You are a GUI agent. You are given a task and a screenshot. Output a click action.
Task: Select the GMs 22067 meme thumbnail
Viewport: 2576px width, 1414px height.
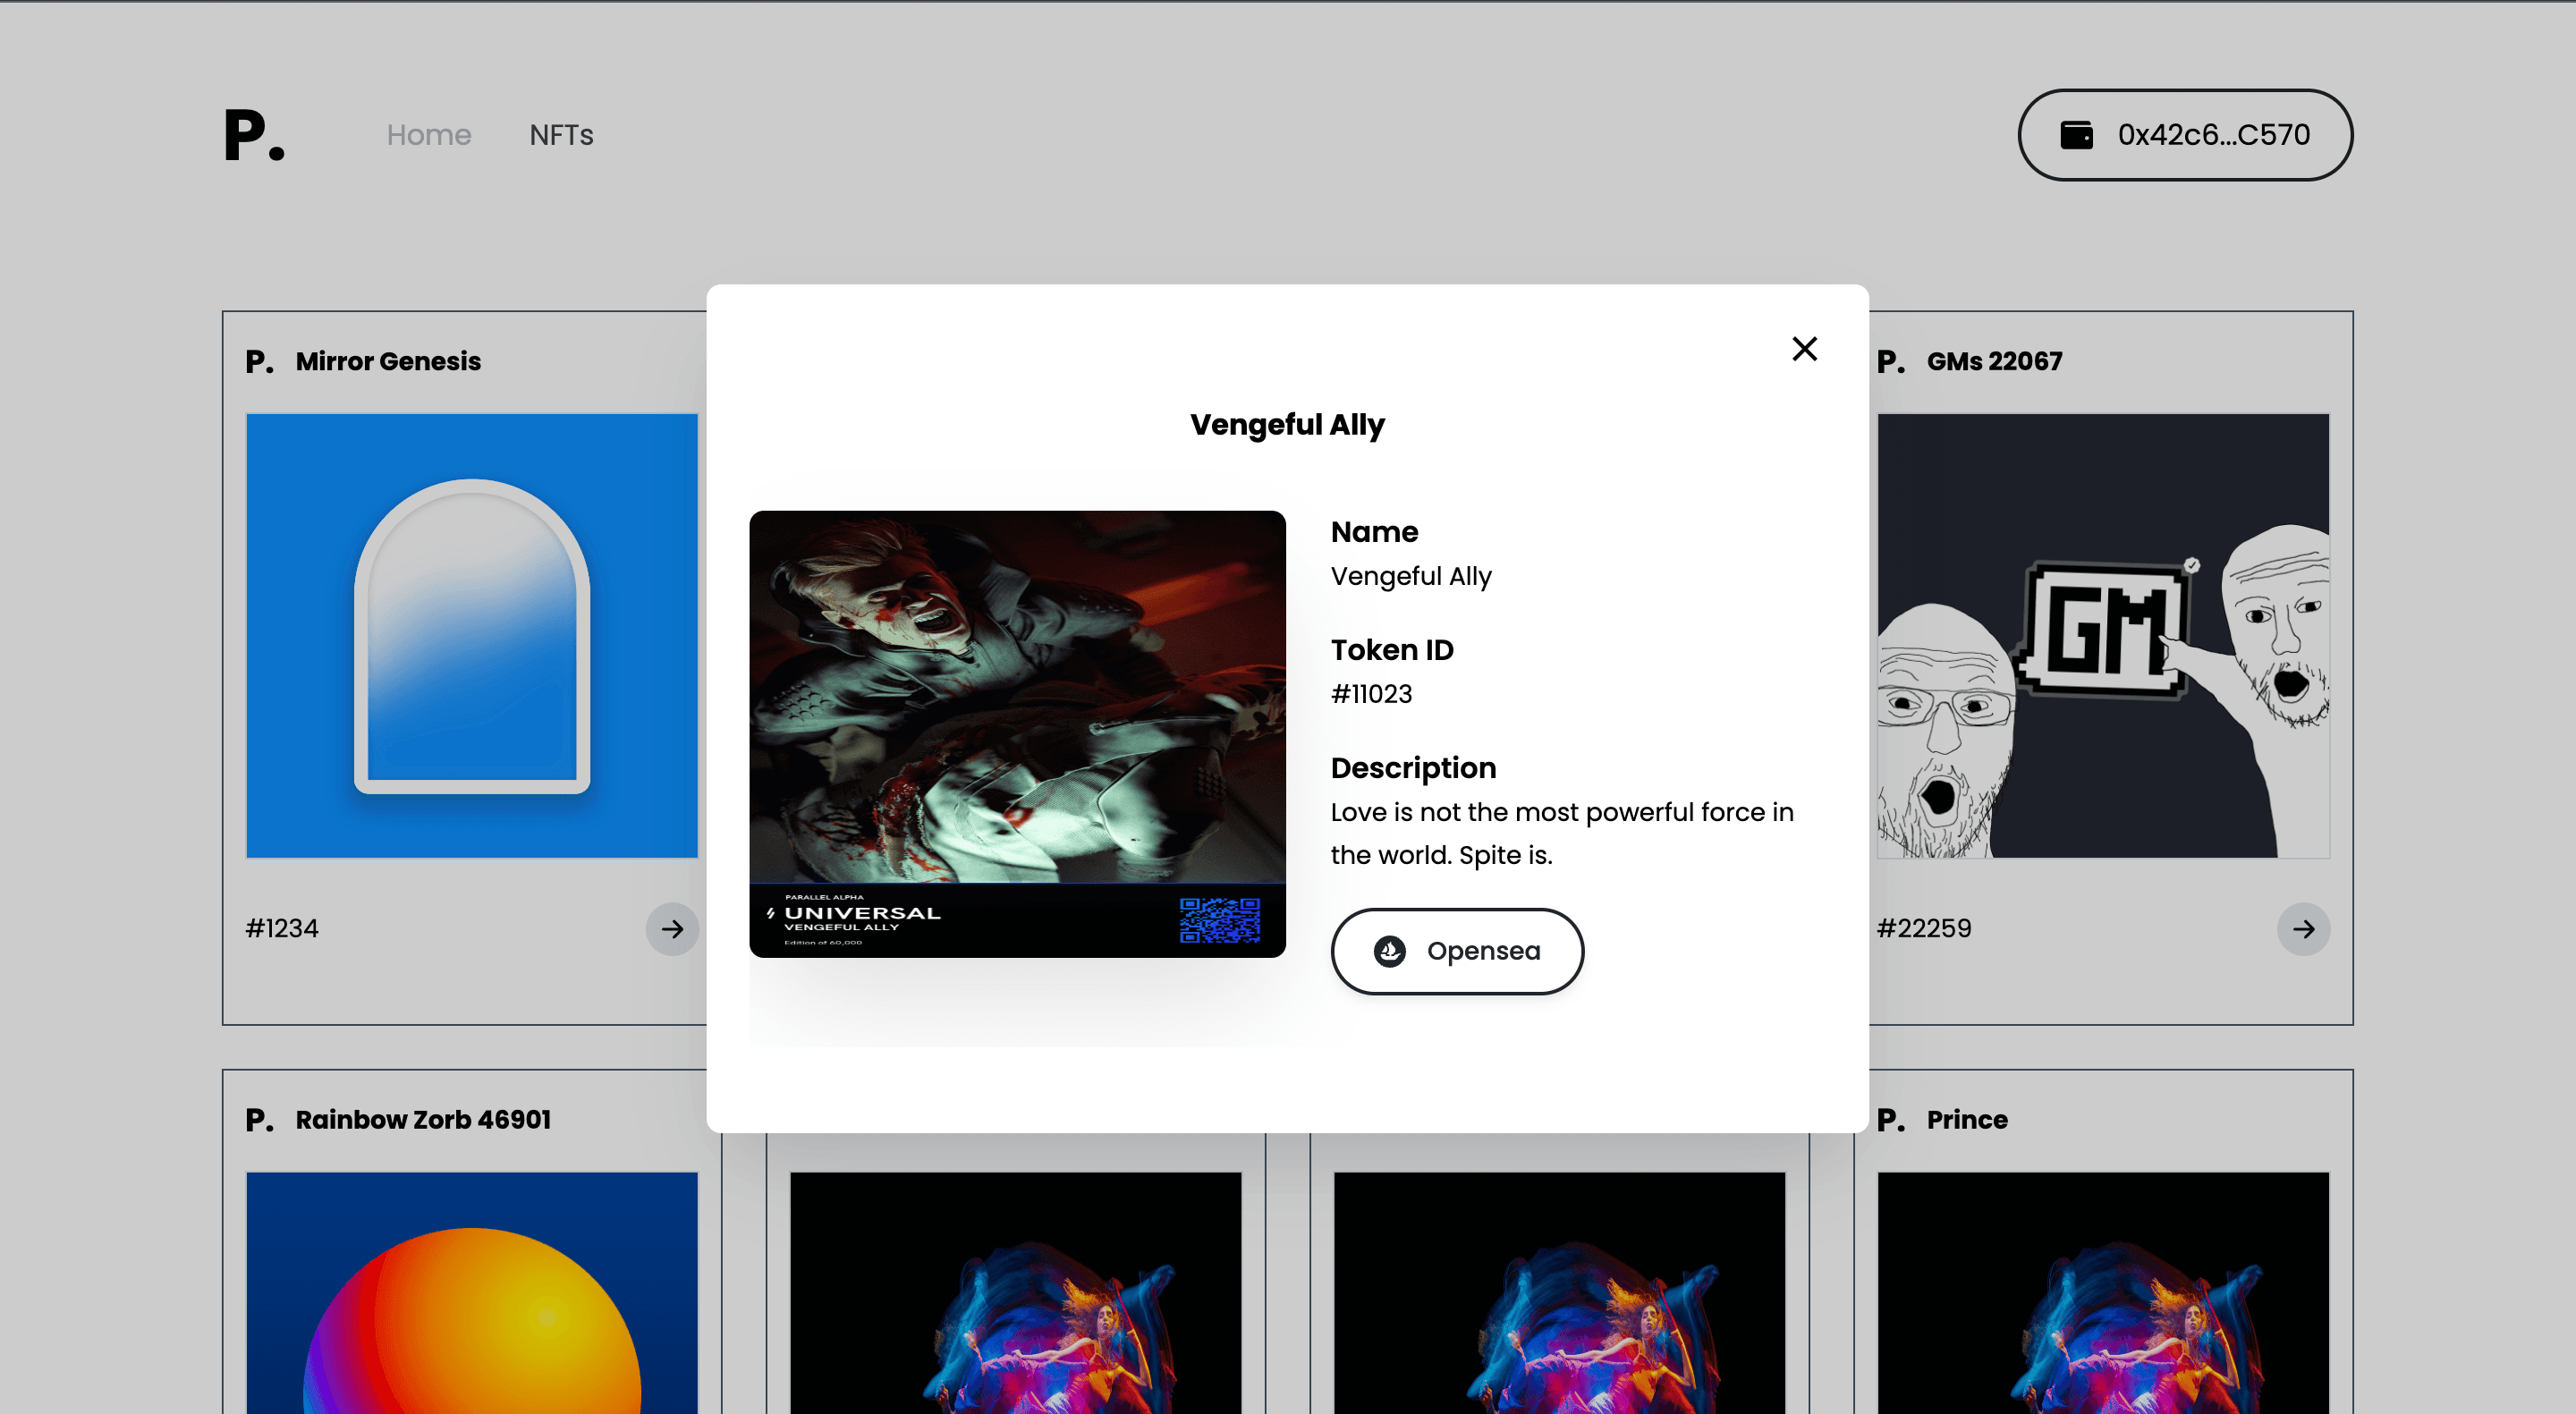click(2103, 636)
